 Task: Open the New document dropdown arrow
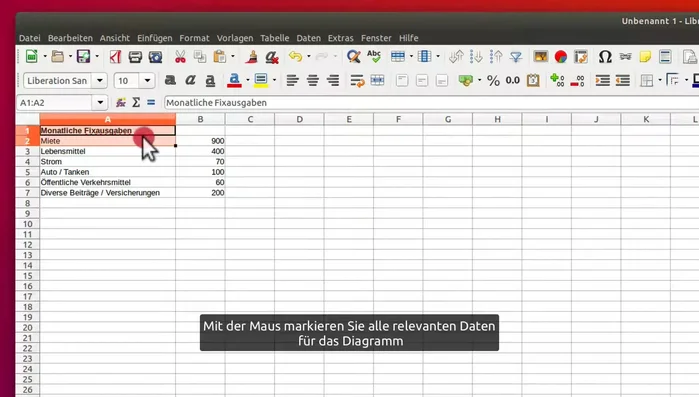tap(45, 57)
